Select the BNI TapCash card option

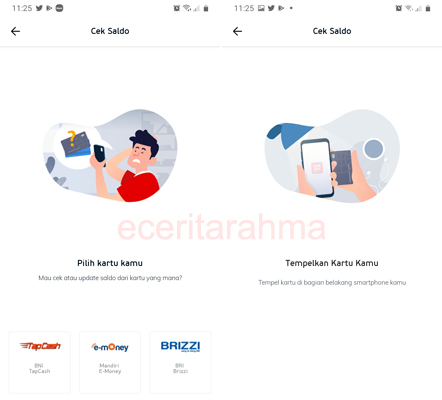(x=39, y=362)
